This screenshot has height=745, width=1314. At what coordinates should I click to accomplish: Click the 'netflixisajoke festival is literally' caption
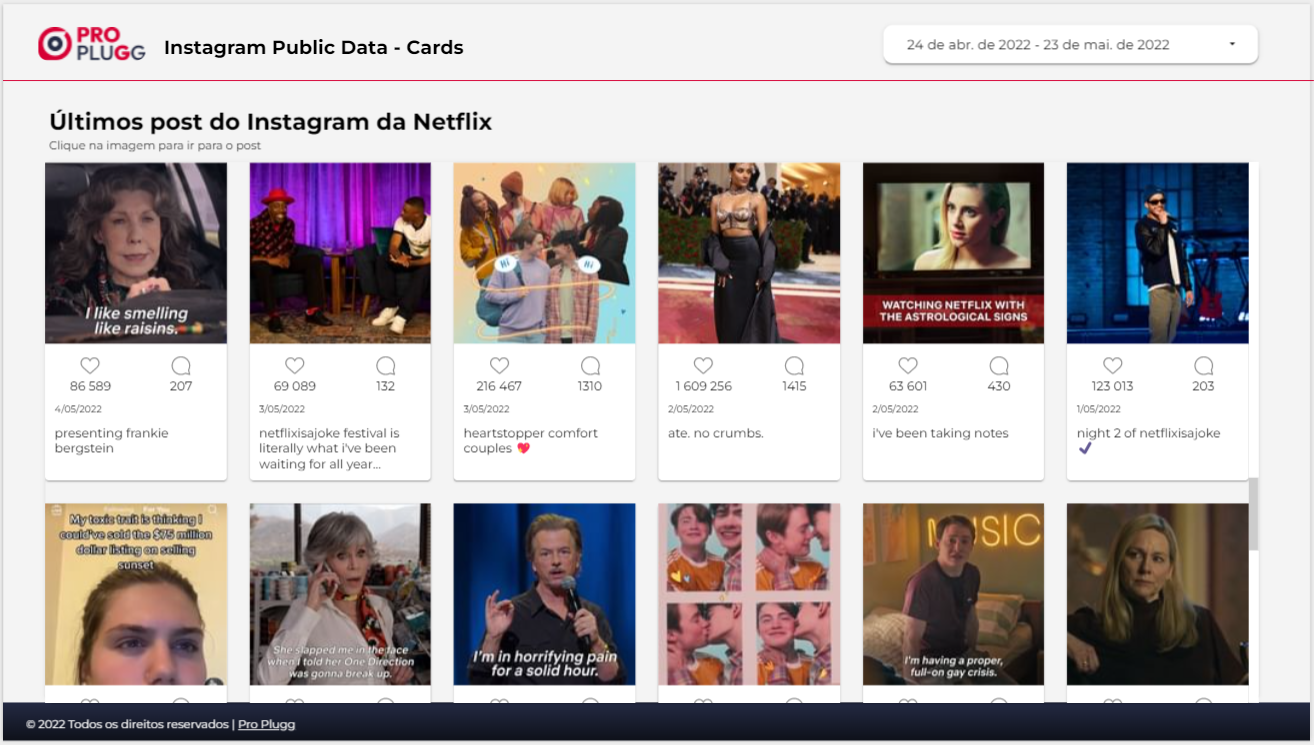[329, 449]
